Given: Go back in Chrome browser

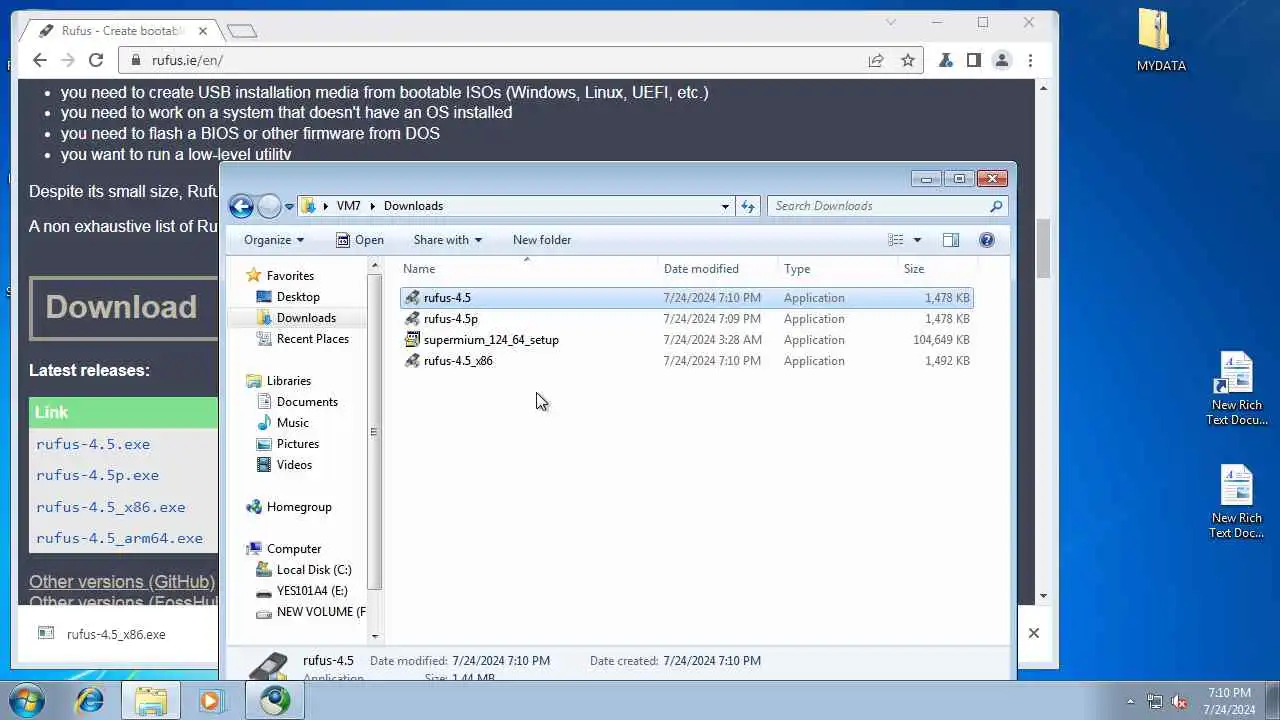Looking at the screenshot, I should (40, 60).
